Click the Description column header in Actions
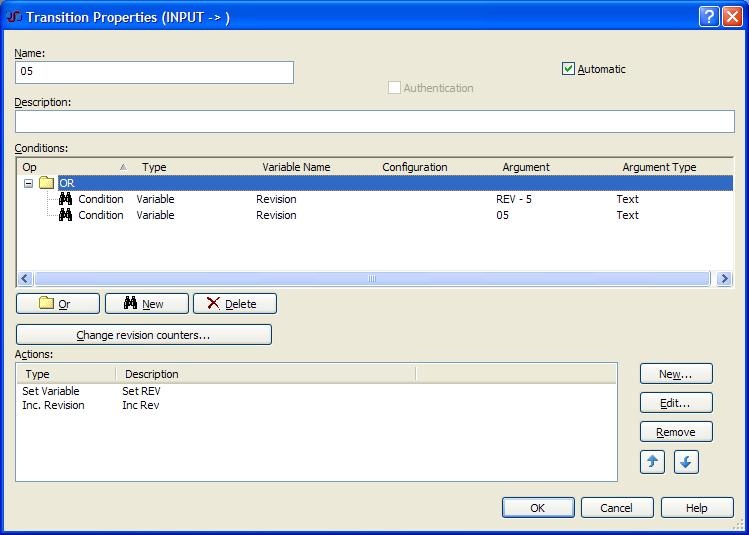 [x=266, y=374]
